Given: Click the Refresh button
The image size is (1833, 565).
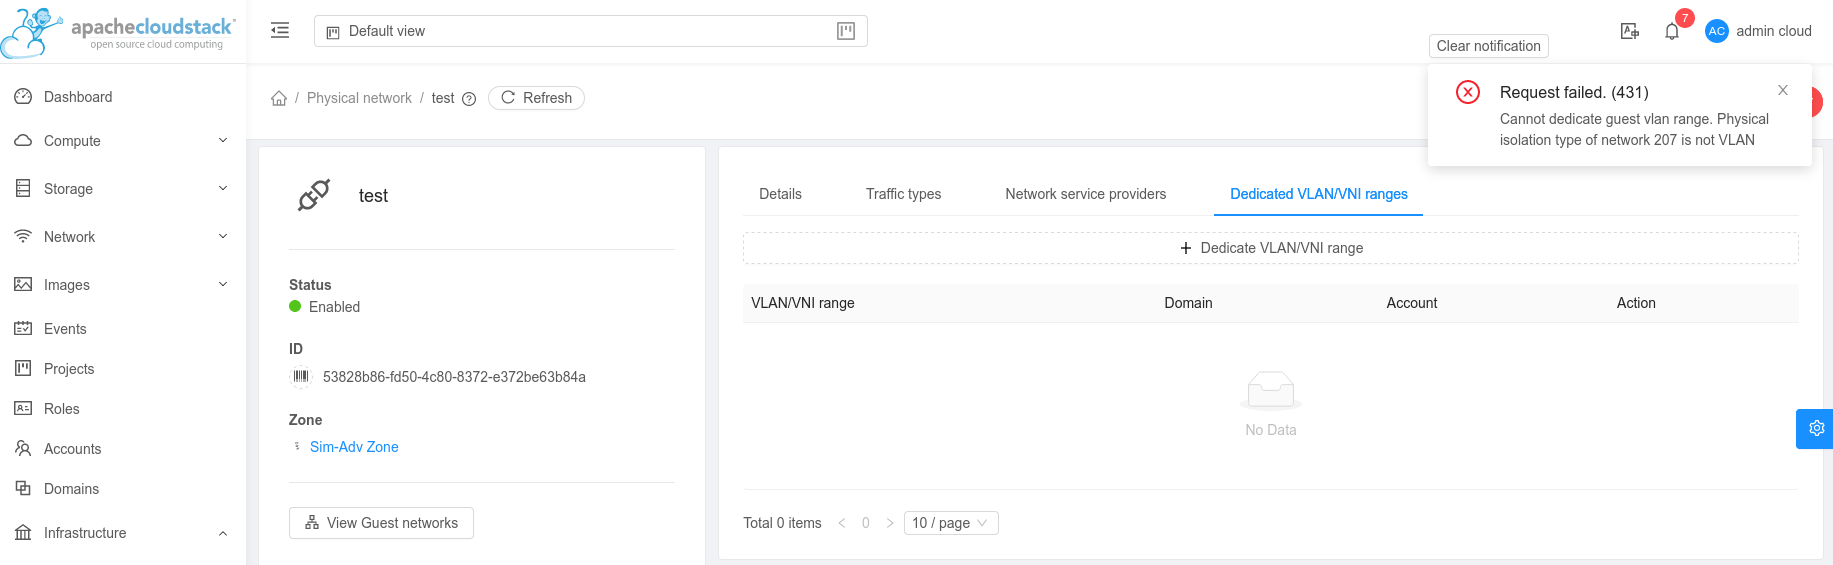Looking at the screenshot, I should point(536,98).
